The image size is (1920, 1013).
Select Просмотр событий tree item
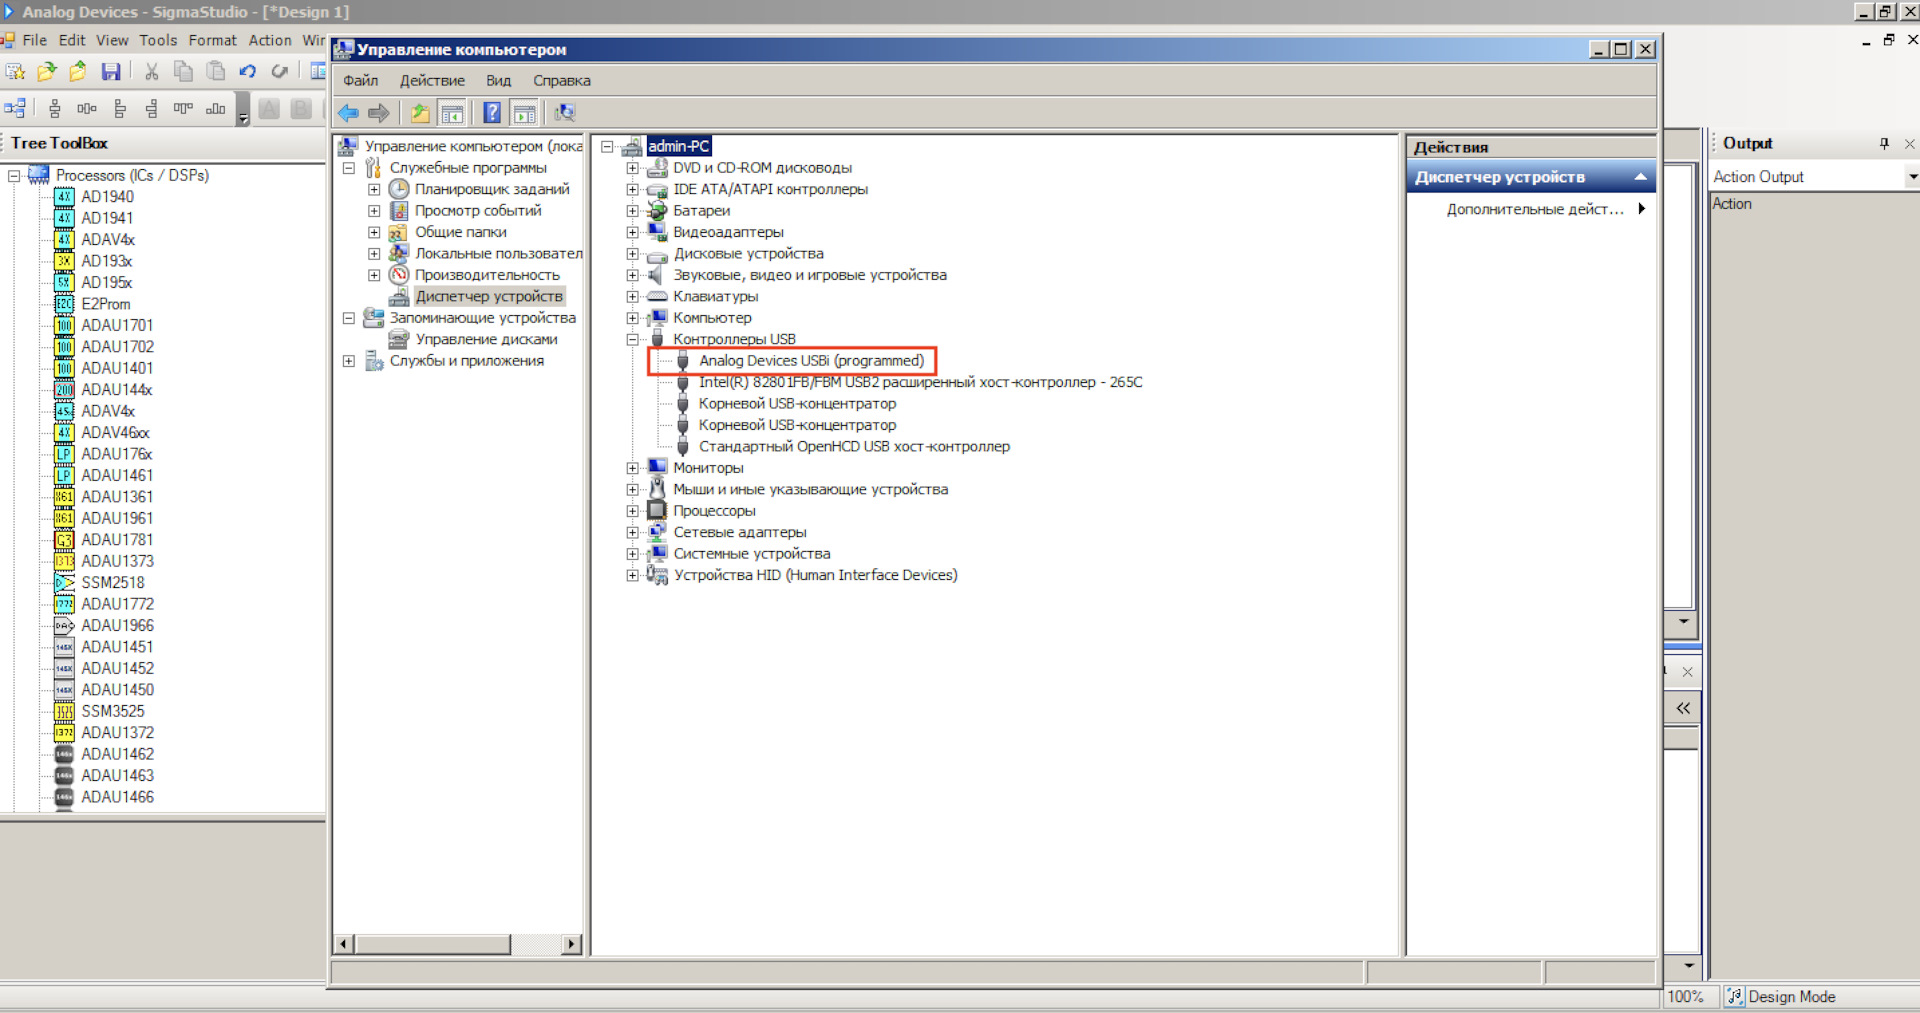click(478, 211)
